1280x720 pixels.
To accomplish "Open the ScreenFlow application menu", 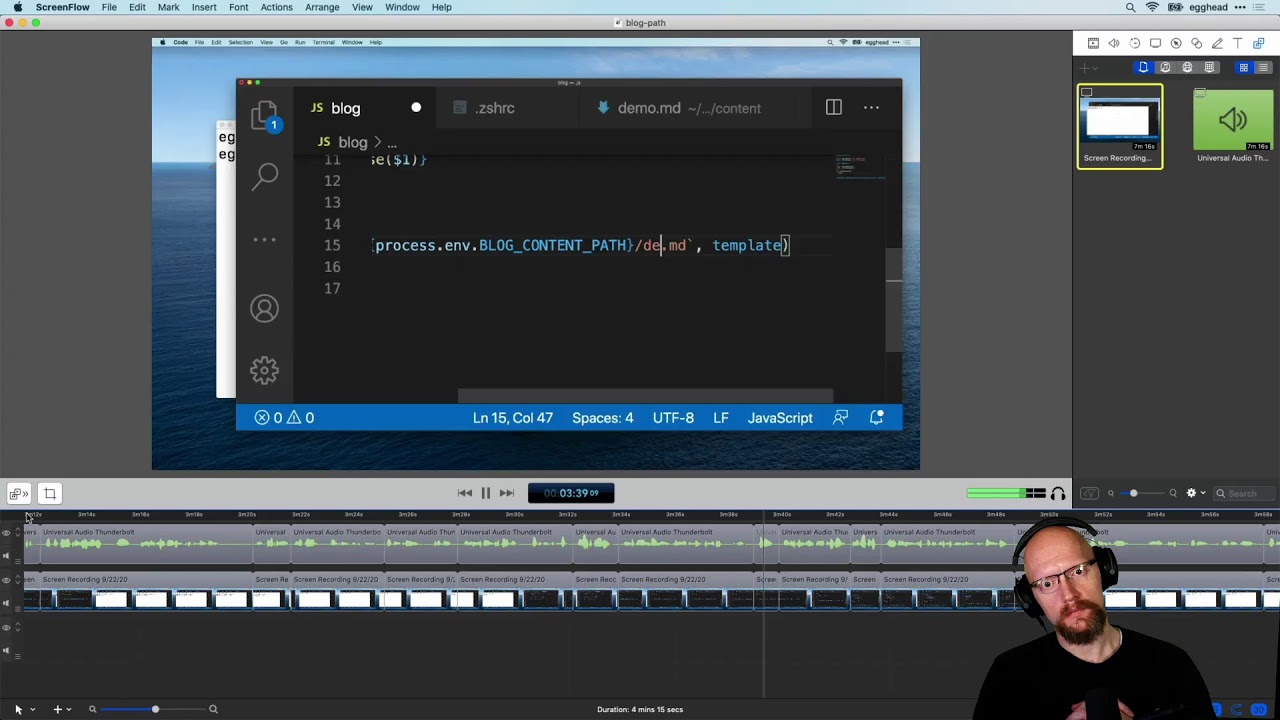I will [x=62, y=7].
